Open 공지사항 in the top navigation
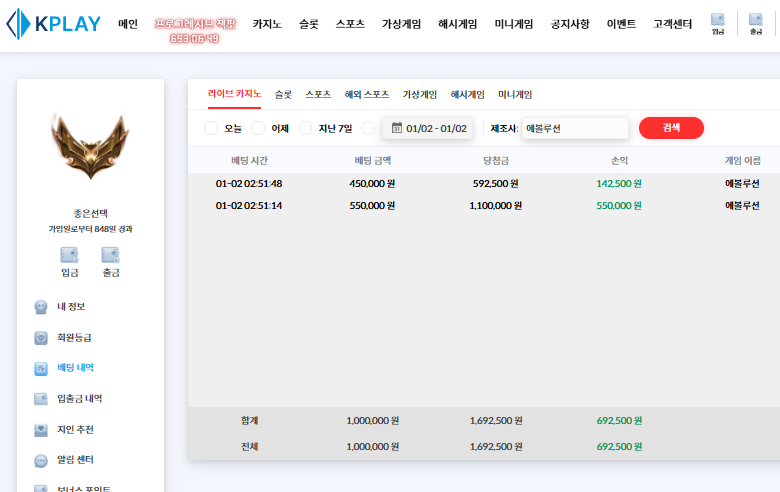Screen dimensions: 780x492 [x=570, y=24]
